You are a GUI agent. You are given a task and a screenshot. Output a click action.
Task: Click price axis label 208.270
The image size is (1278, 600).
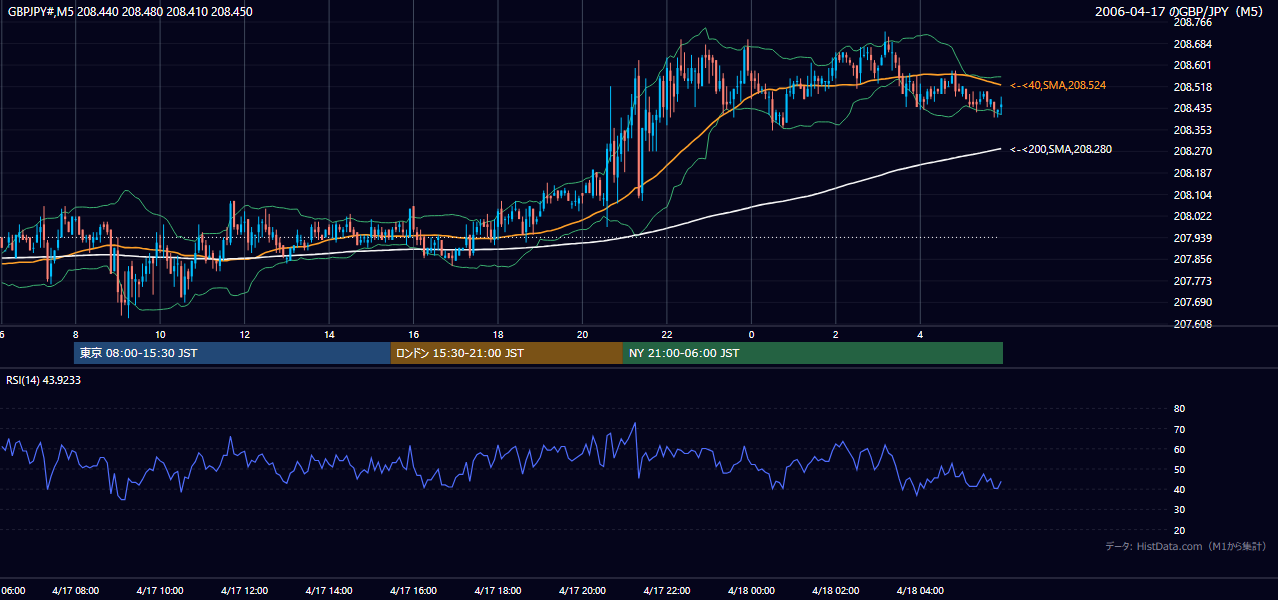(x=1192, y=151)
